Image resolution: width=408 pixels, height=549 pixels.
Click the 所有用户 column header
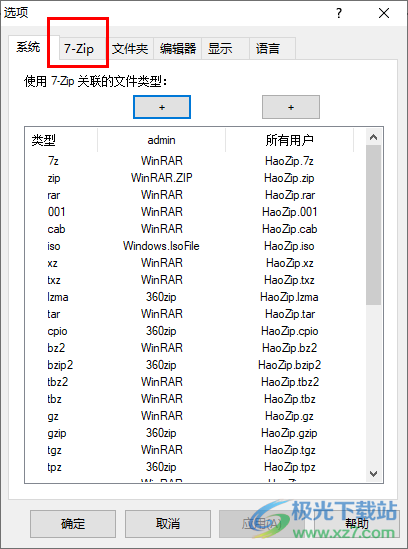coord(289,140)
